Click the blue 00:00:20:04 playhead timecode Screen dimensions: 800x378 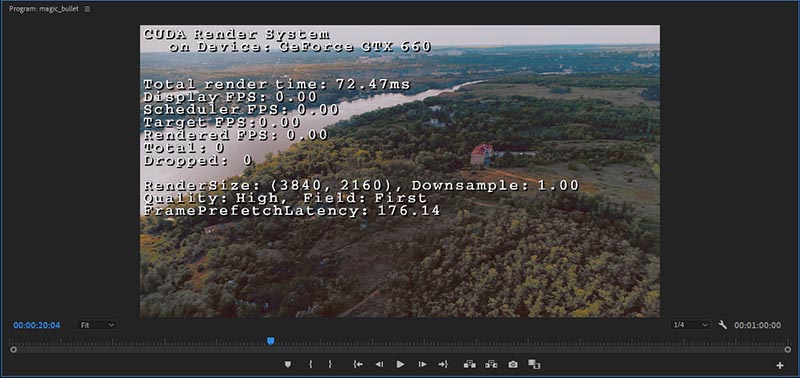pos(37,325)
